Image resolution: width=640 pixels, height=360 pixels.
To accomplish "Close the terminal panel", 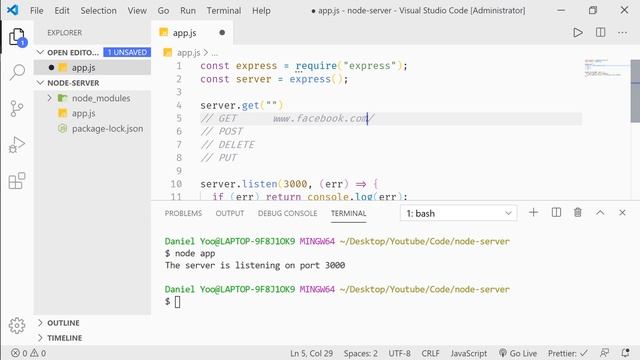I will 622,213.
